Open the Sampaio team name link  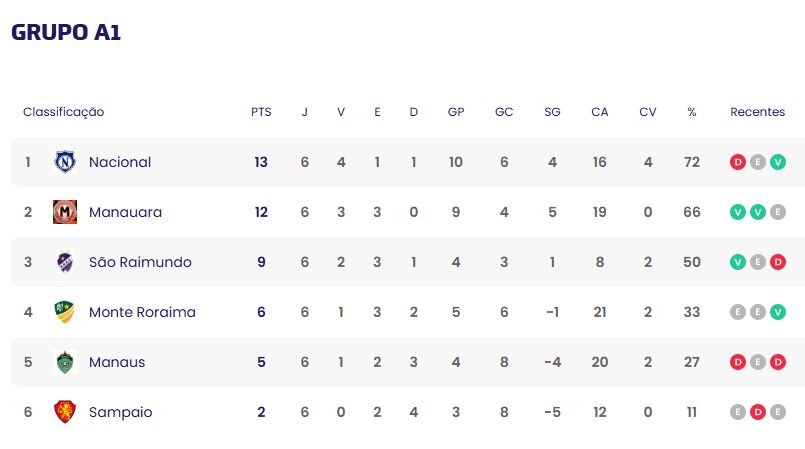[x=121, y=412]
